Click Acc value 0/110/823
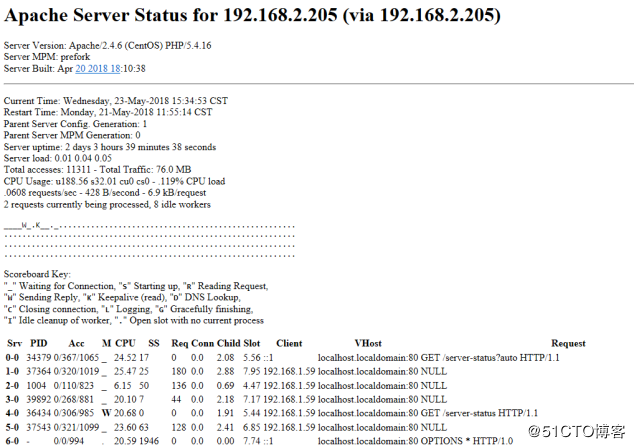The height and width of the screenshot is (448, 635). 74,385
